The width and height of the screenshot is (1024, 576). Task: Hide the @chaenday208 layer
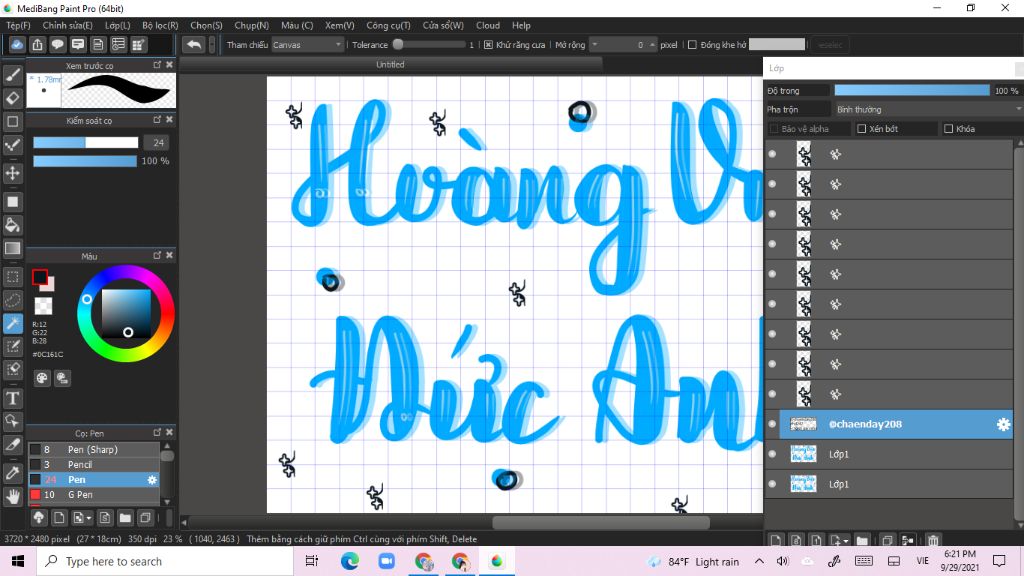click(x=773, y=424)
